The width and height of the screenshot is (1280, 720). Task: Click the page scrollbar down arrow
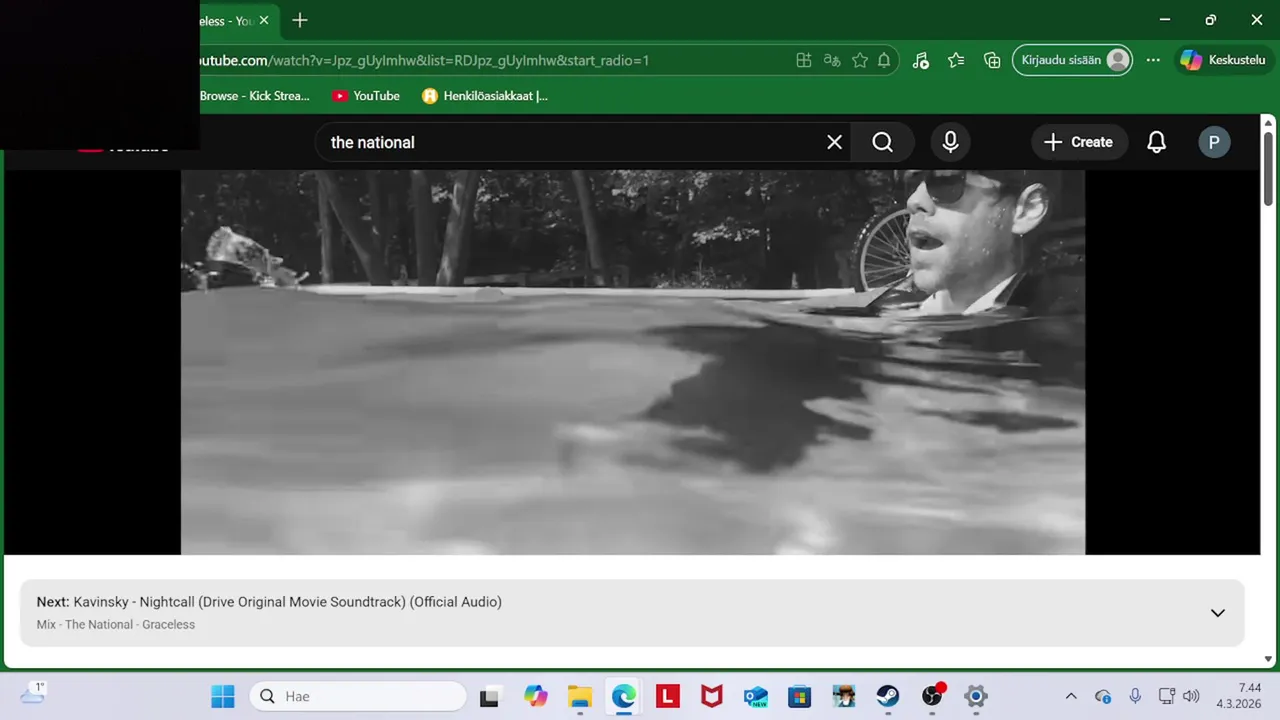(1268, 659)
